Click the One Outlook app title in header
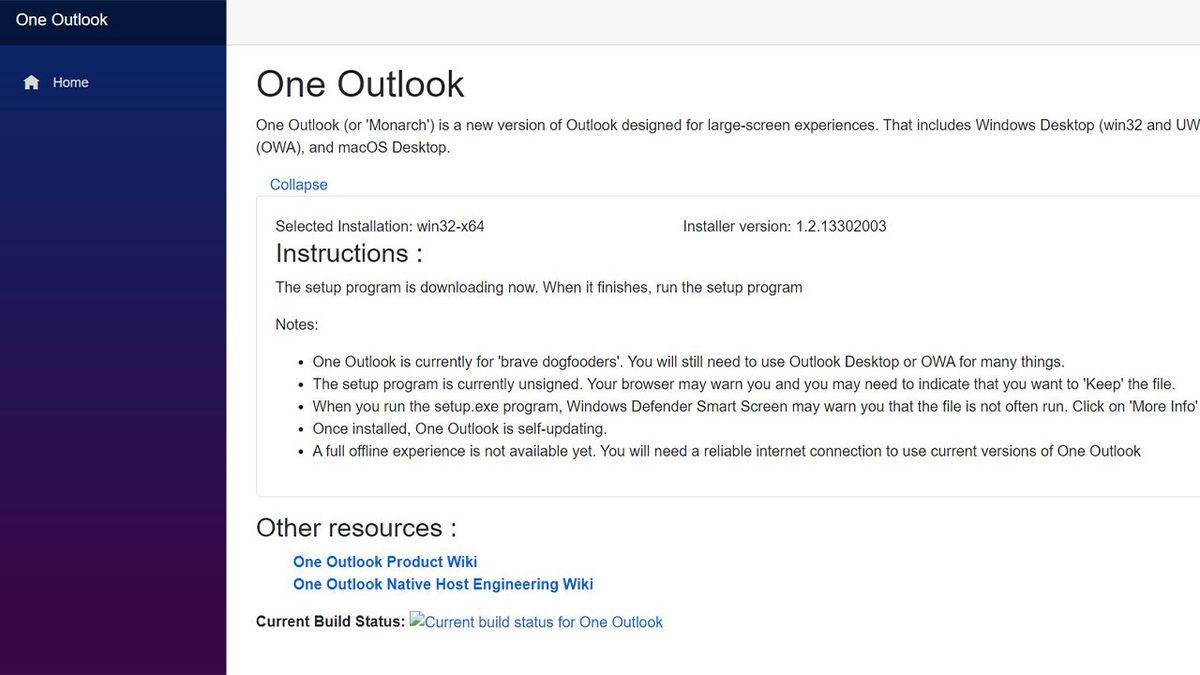Viewport: 1200px width, 675px height. click(x=61, y=19)
